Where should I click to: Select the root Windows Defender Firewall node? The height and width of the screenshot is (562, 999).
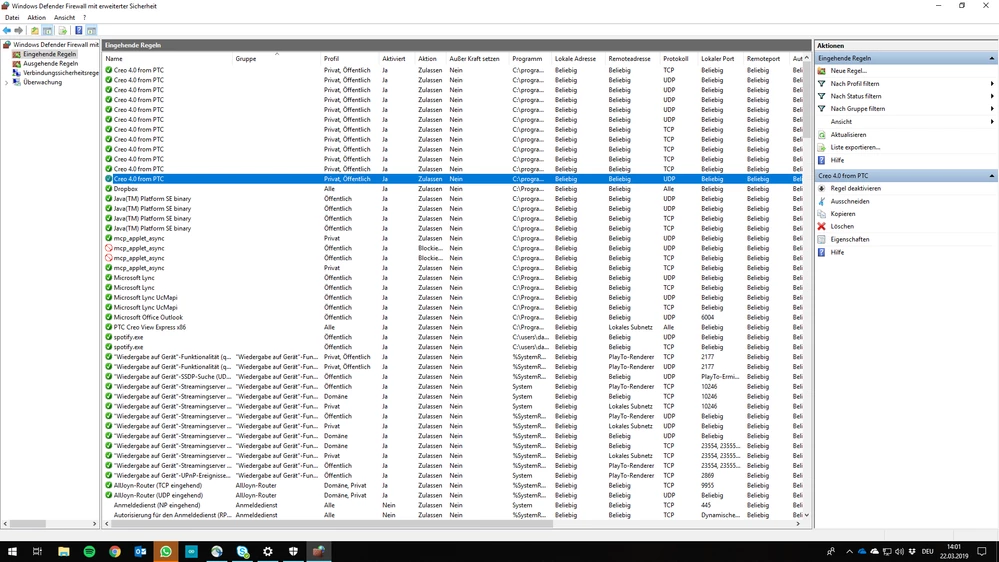(x=55, y=45)
